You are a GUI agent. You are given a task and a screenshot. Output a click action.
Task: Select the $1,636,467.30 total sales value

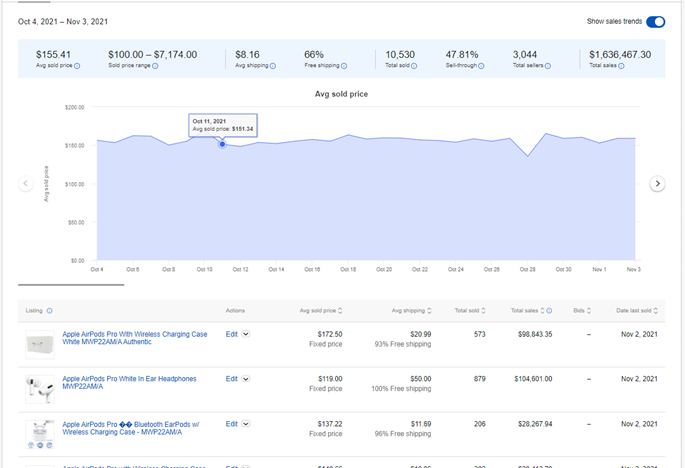coord(620,55)
